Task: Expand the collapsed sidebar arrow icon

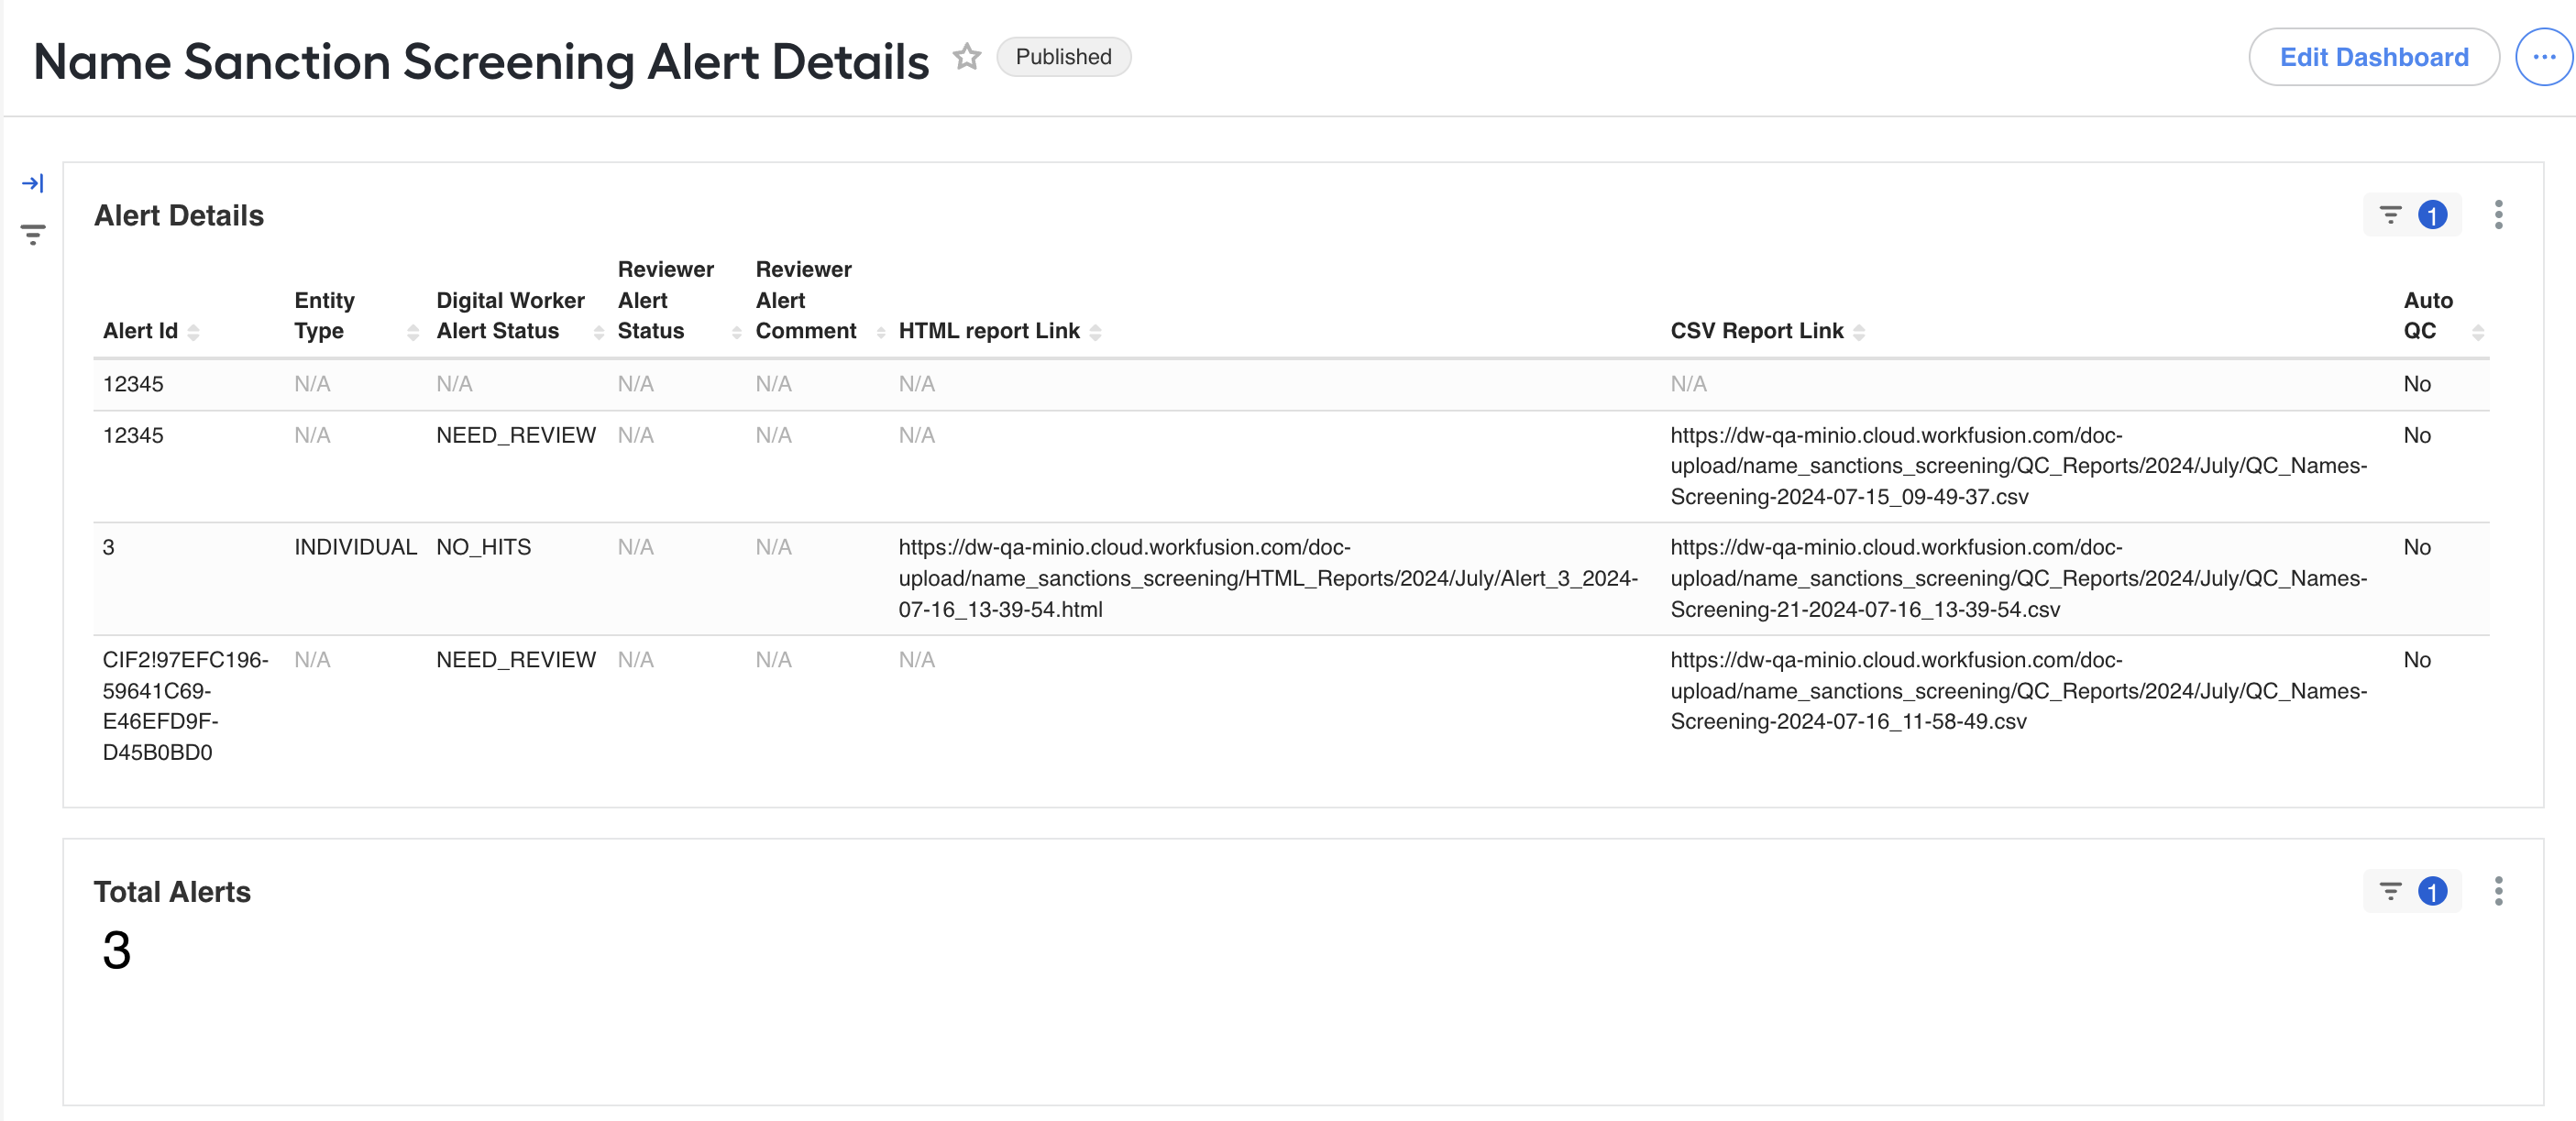Action: 33,183
